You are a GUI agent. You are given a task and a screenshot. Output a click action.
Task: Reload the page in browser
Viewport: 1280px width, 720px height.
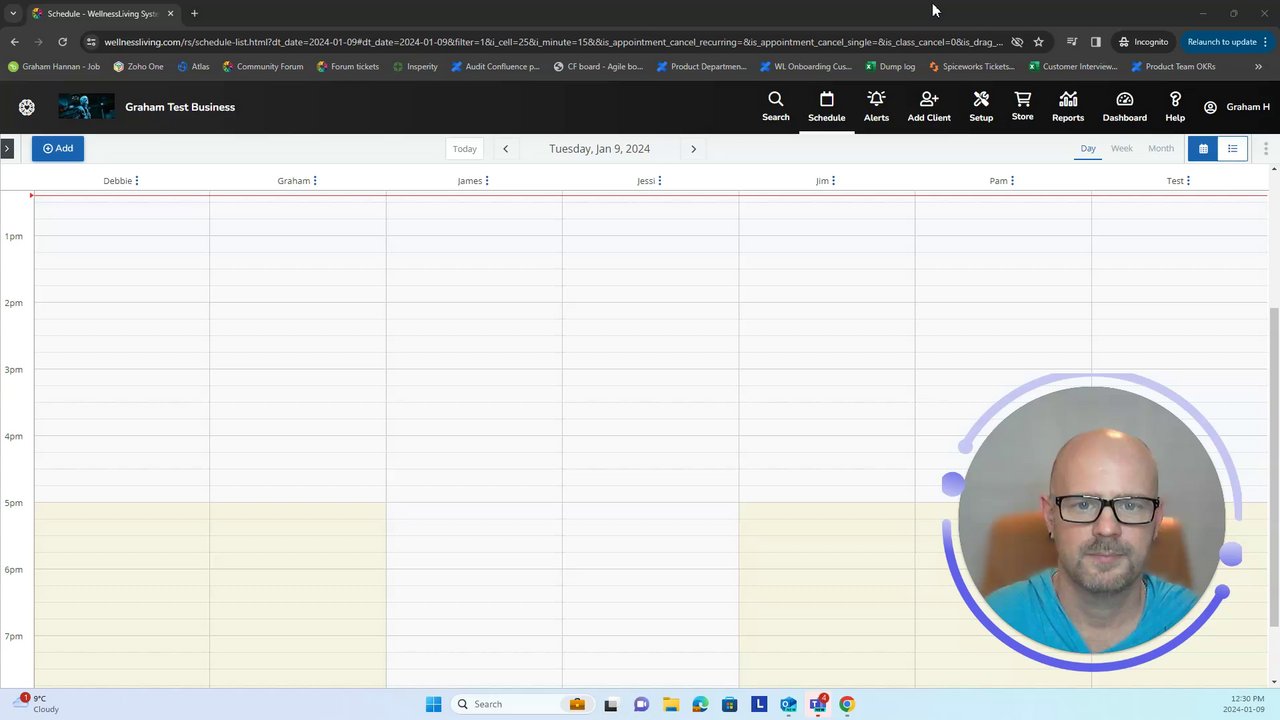(x=62, y=42)
